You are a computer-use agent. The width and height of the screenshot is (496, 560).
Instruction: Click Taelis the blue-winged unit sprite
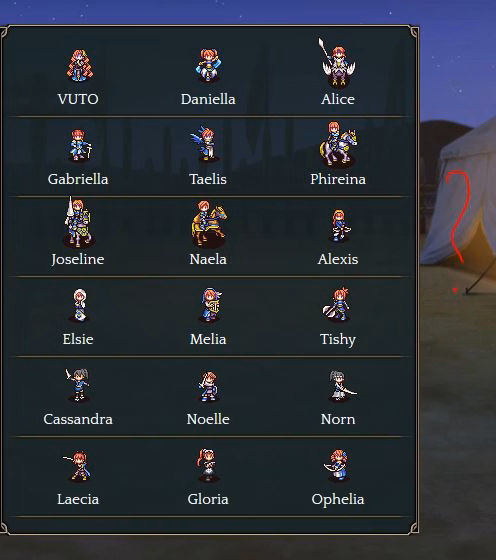204,144
